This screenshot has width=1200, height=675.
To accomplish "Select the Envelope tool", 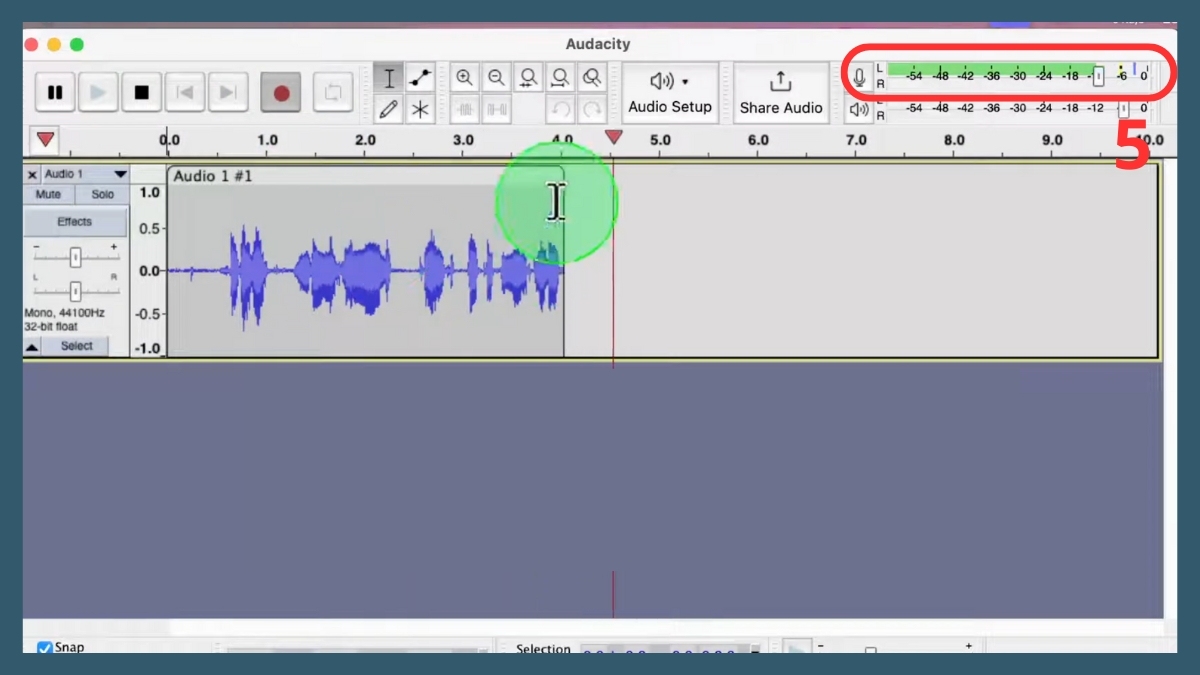I will pos(420,78).
